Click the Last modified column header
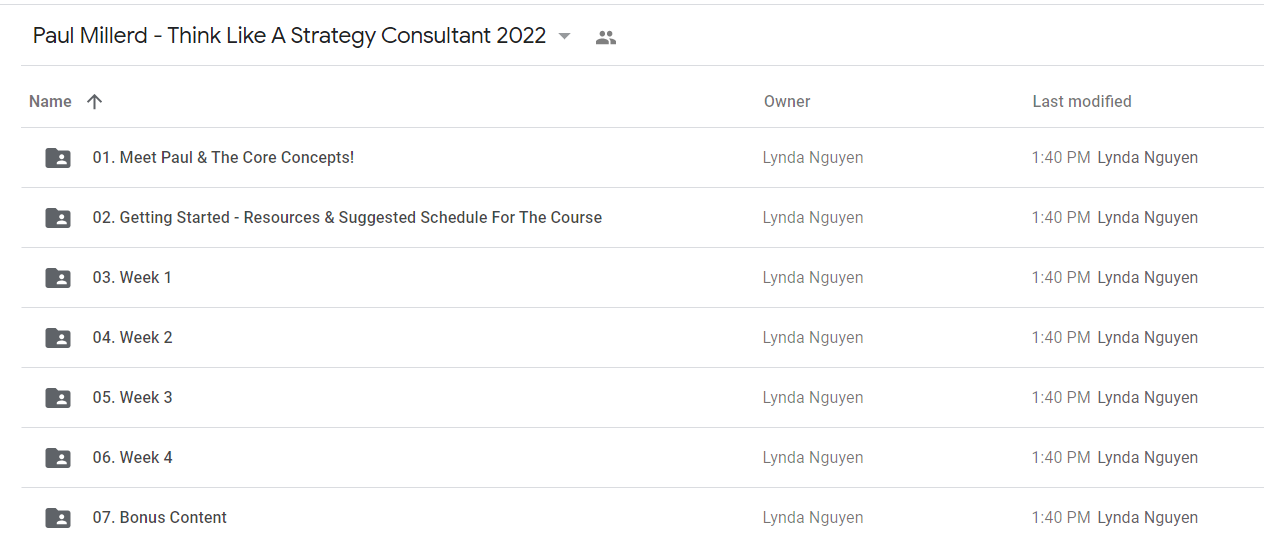 coord(1082,101)
